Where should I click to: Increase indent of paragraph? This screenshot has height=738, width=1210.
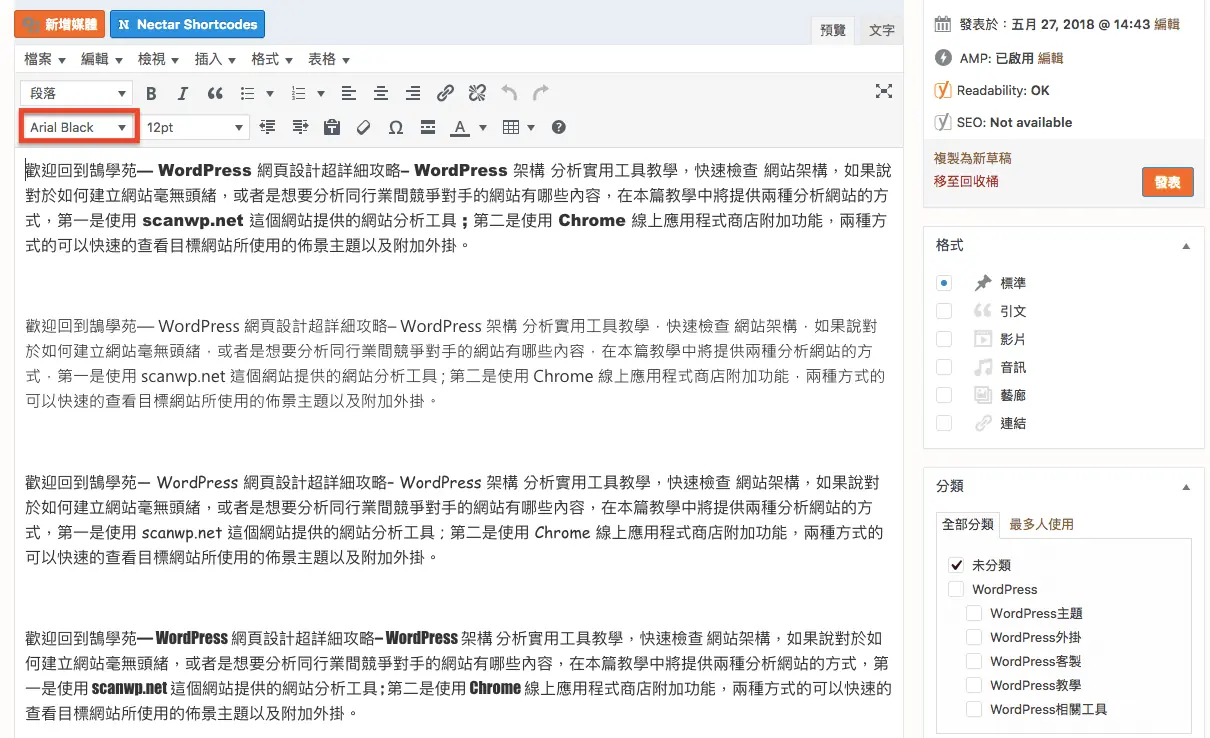click(x=299, y=127)
